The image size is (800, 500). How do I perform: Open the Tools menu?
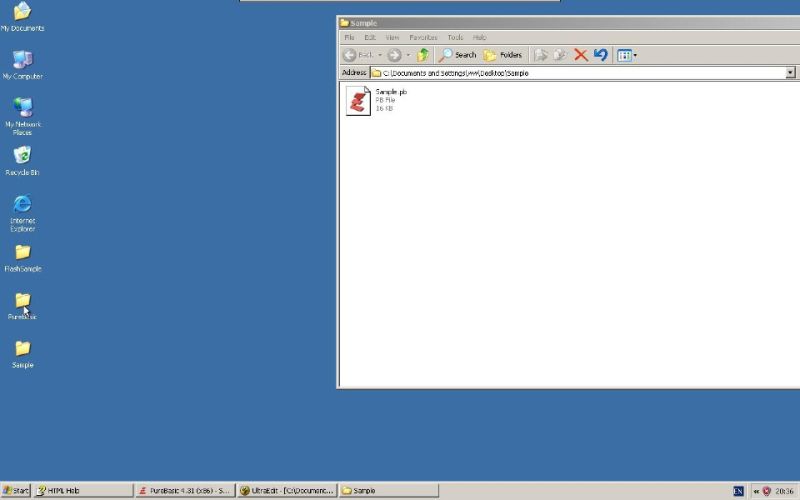pos(455,38)
